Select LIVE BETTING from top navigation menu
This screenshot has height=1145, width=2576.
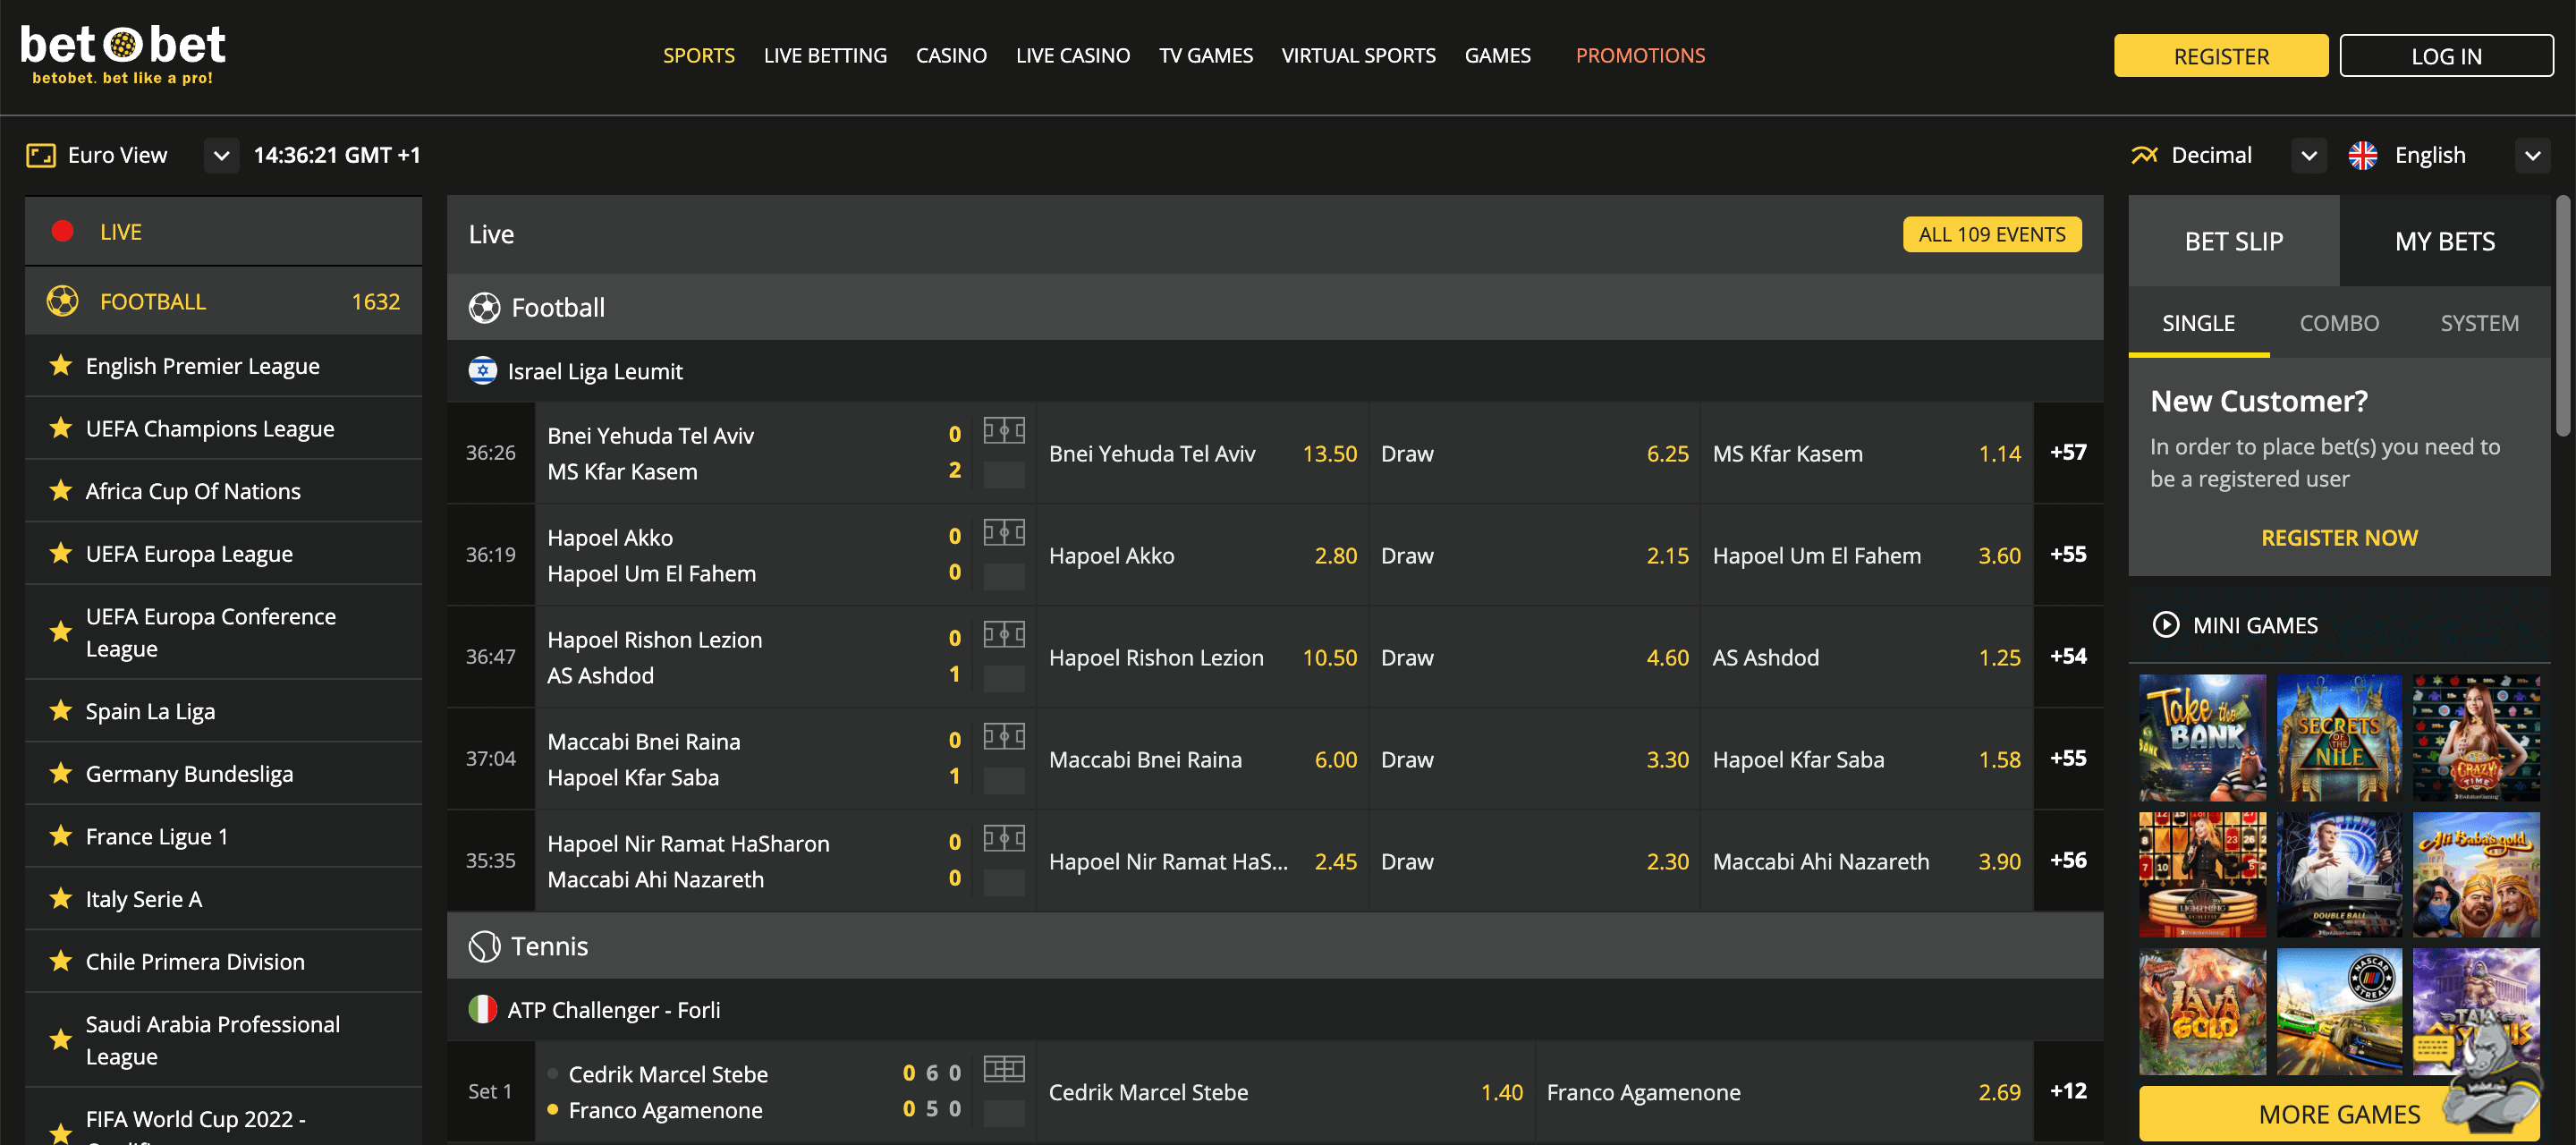825,53
